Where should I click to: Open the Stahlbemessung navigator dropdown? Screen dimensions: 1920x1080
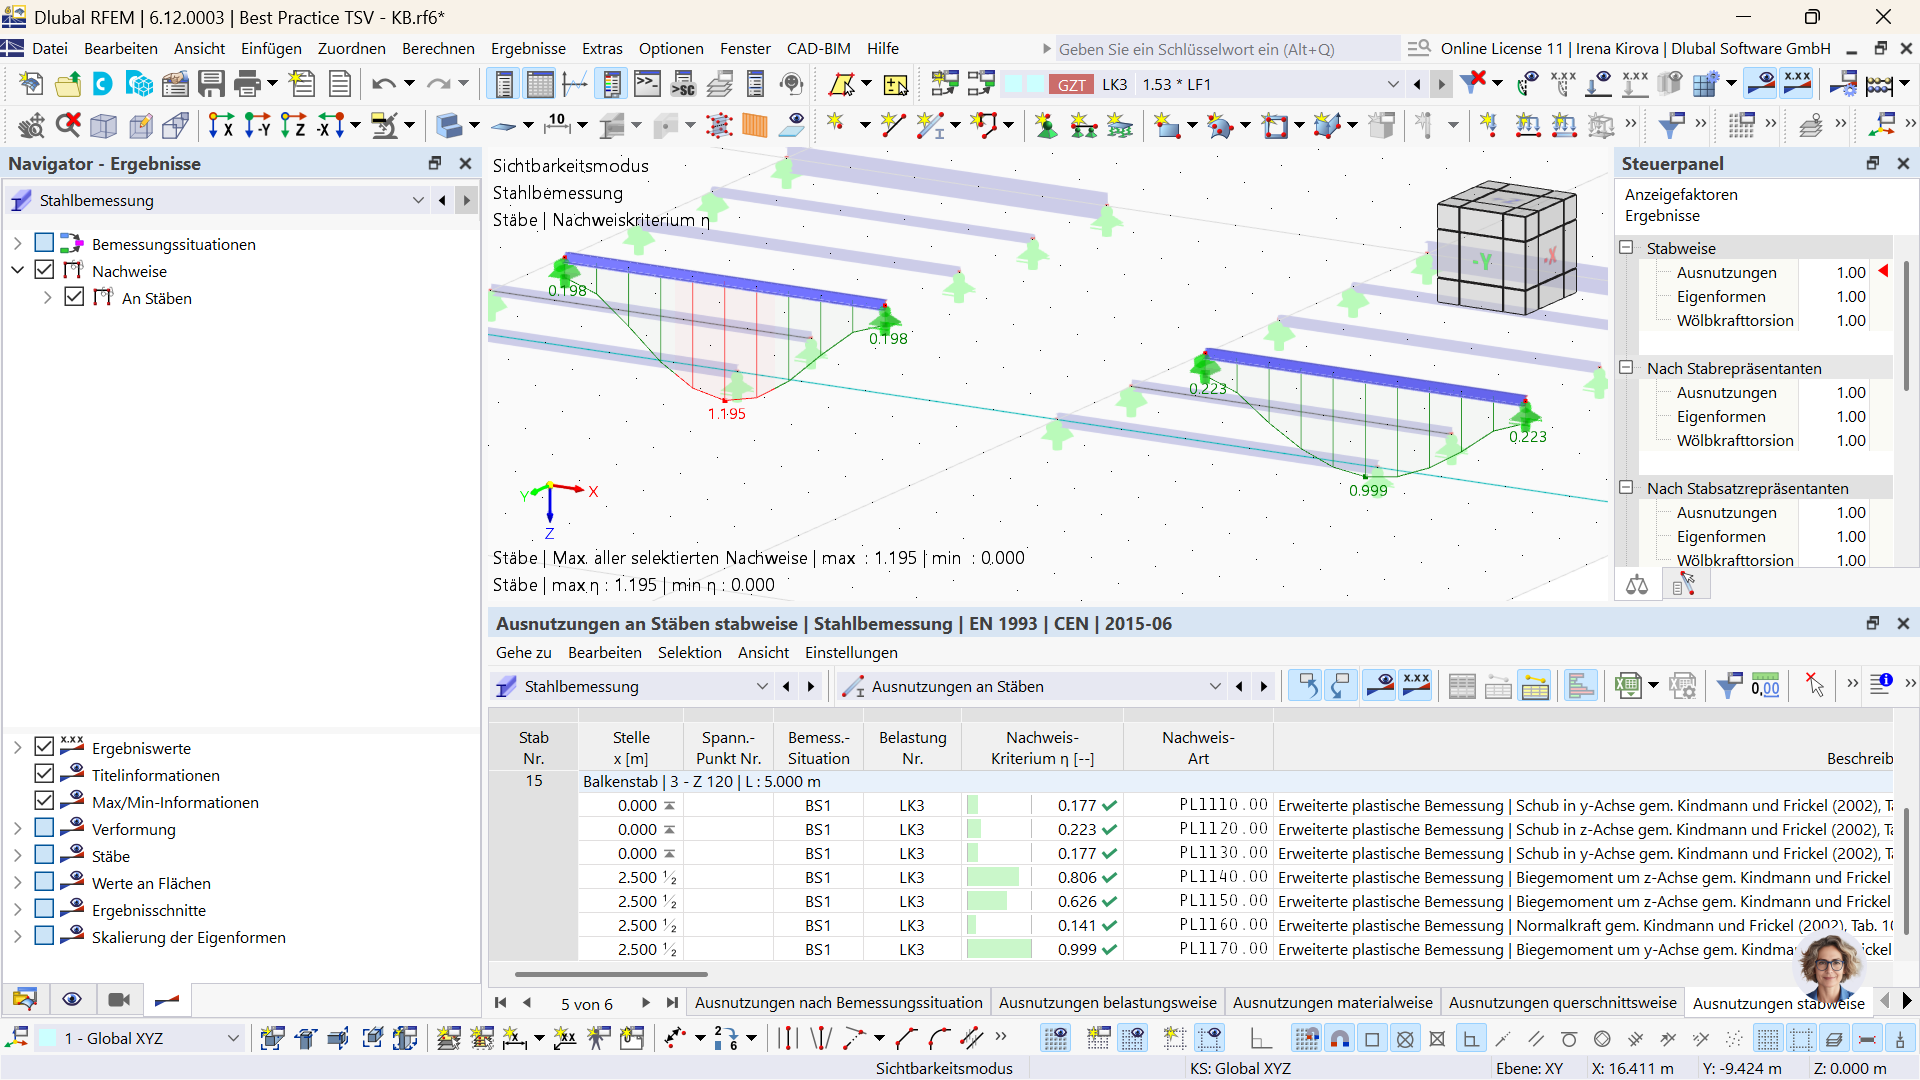coord(418,200)
